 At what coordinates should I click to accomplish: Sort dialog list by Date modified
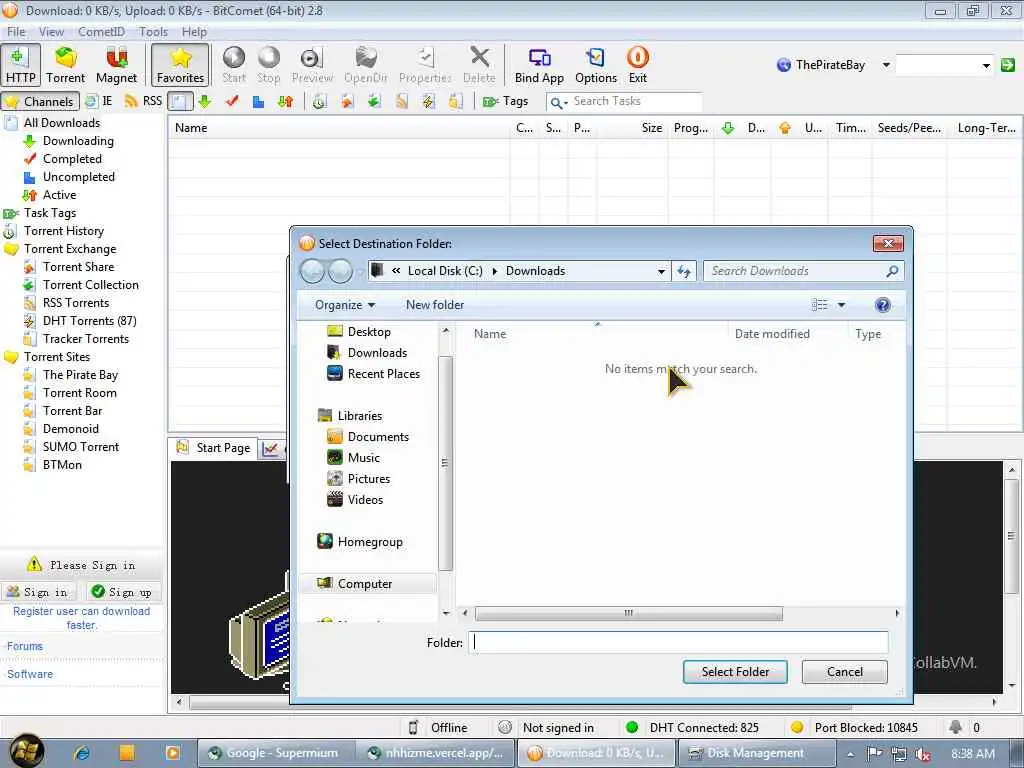(x=772, y=334)
